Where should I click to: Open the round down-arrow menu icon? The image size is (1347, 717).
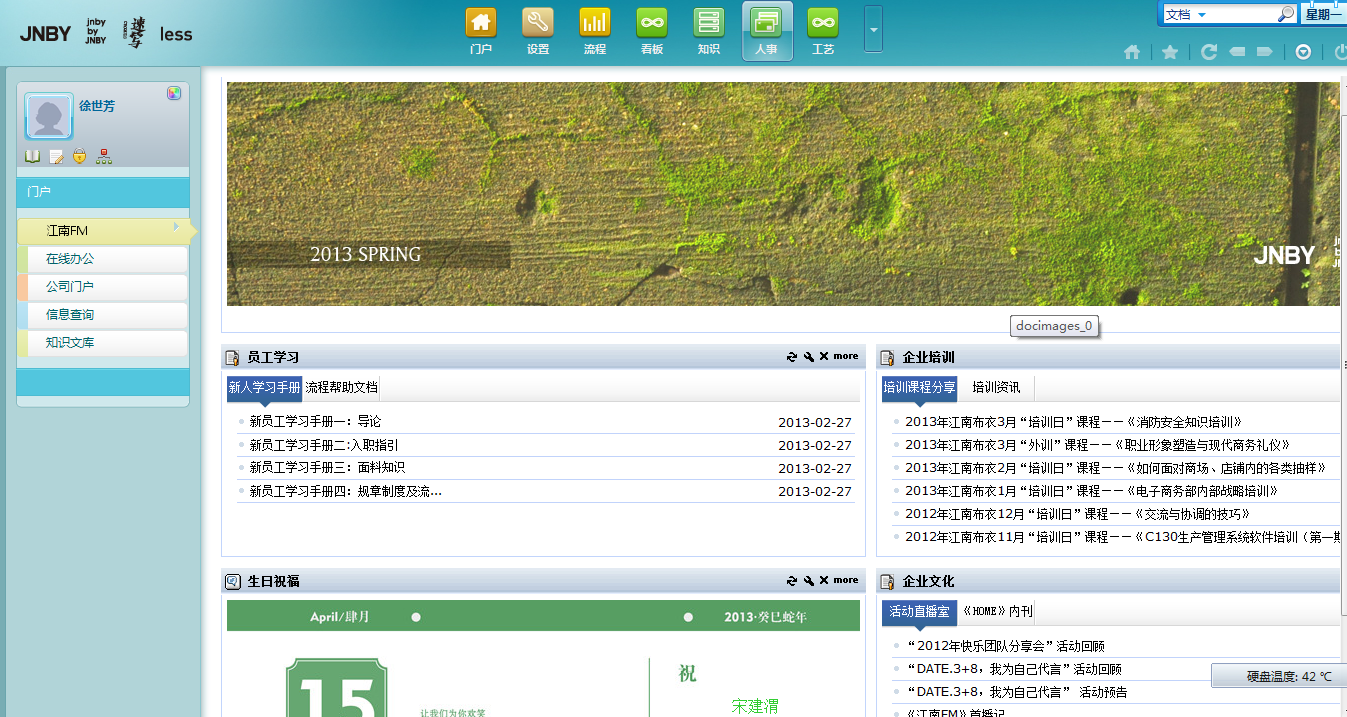point(1303,52)
